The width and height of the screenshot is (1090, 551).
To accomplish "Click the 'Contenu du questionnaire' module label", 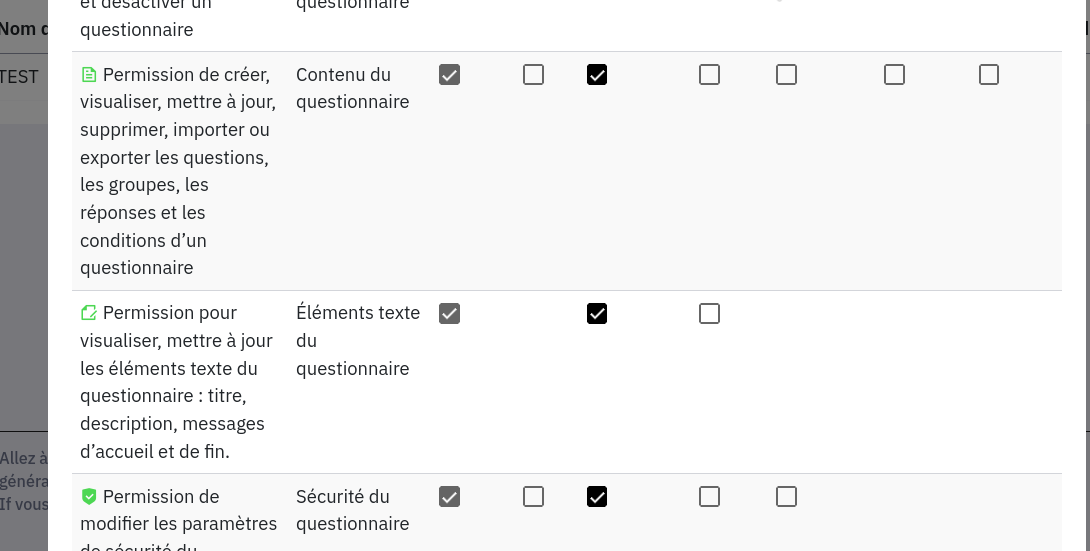I will tap(352, 88).
